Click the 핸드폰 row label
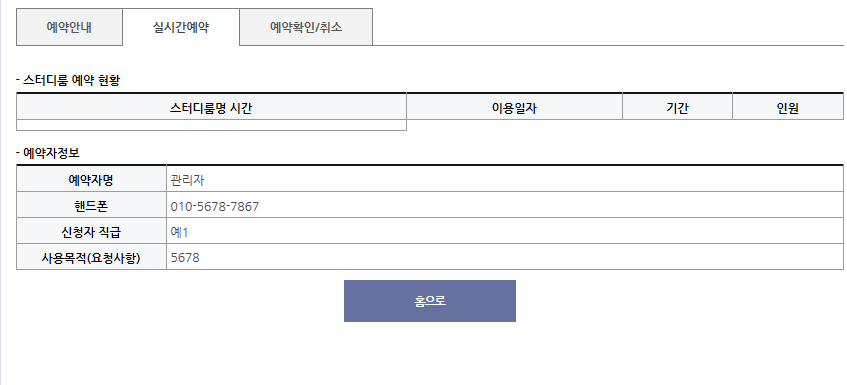The height and width of the screenshot is (385, 847). pyautogui.click(x=91, y=206)
